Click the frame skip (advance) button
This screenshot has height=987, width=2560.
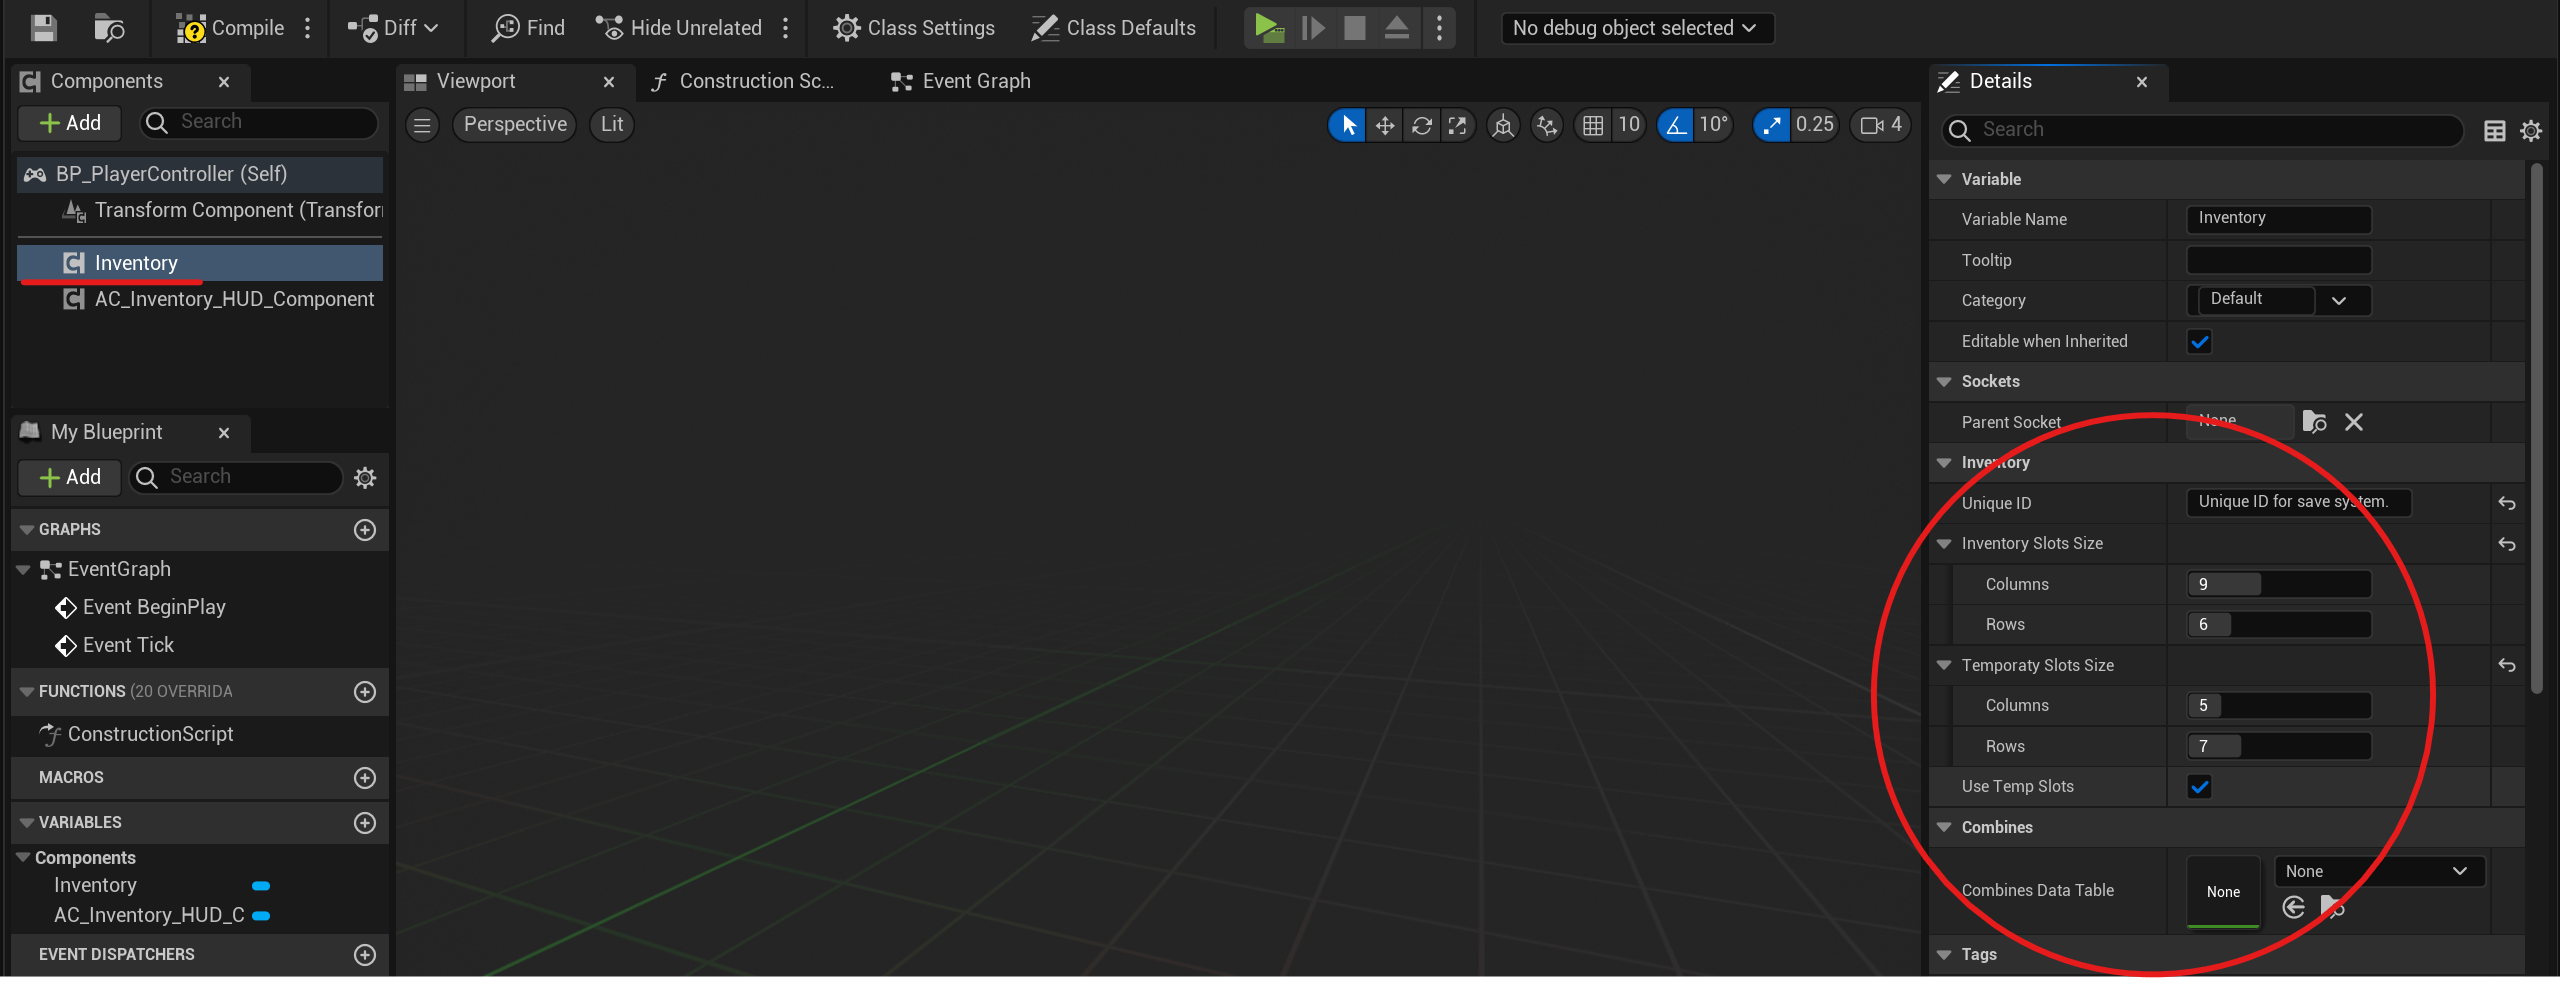pos(1313,28)
